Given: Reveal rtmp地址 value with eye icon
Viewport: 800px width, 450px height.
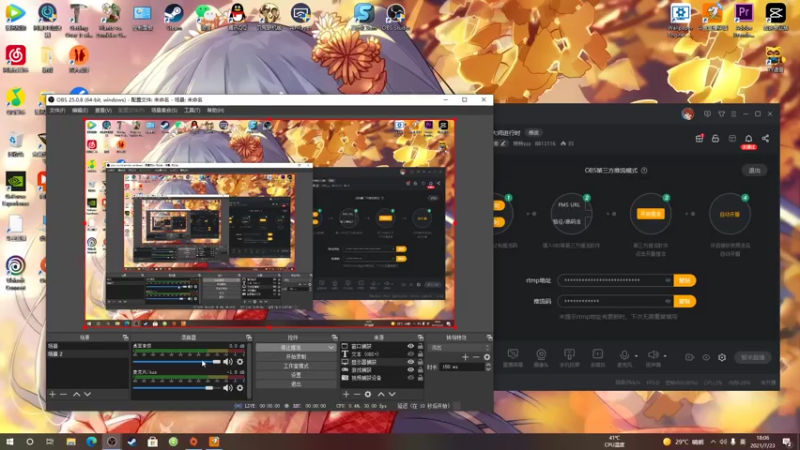Looking at the screenshot, I should [667, 280].
